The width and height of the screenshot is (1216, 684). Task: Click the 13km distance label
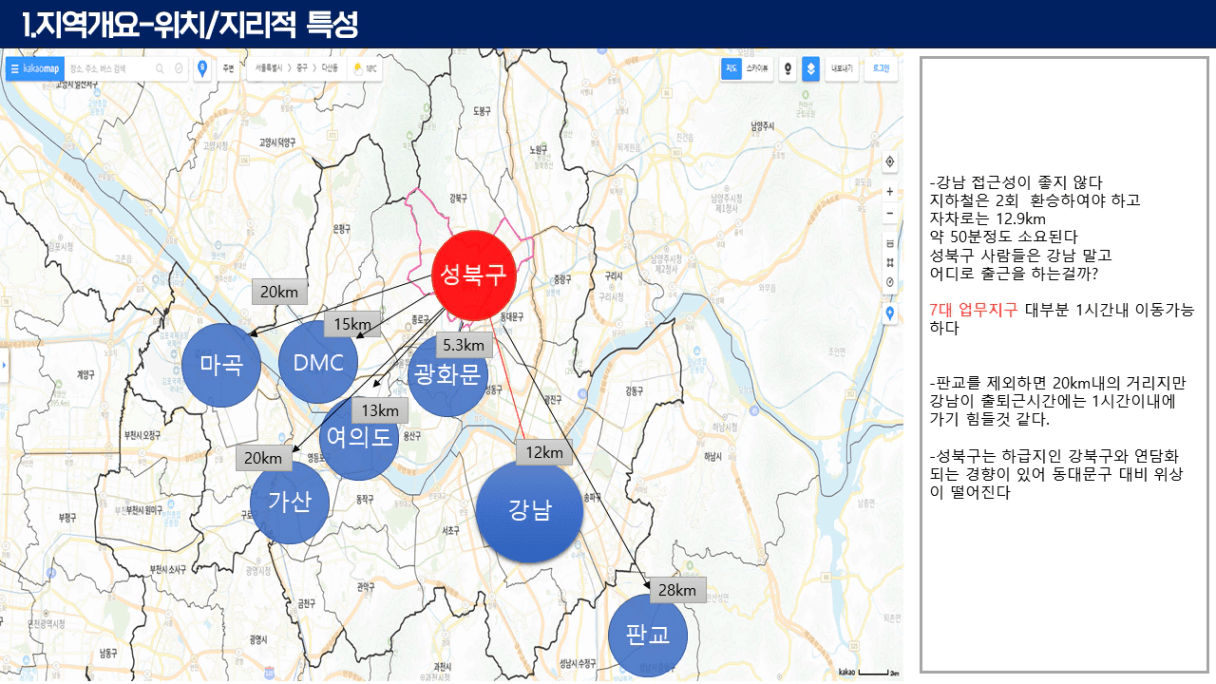click(380, 410)
